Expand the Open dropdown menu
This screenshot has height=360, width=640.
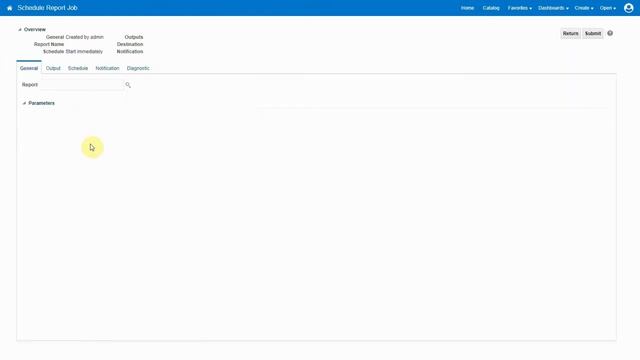(608, 8)
